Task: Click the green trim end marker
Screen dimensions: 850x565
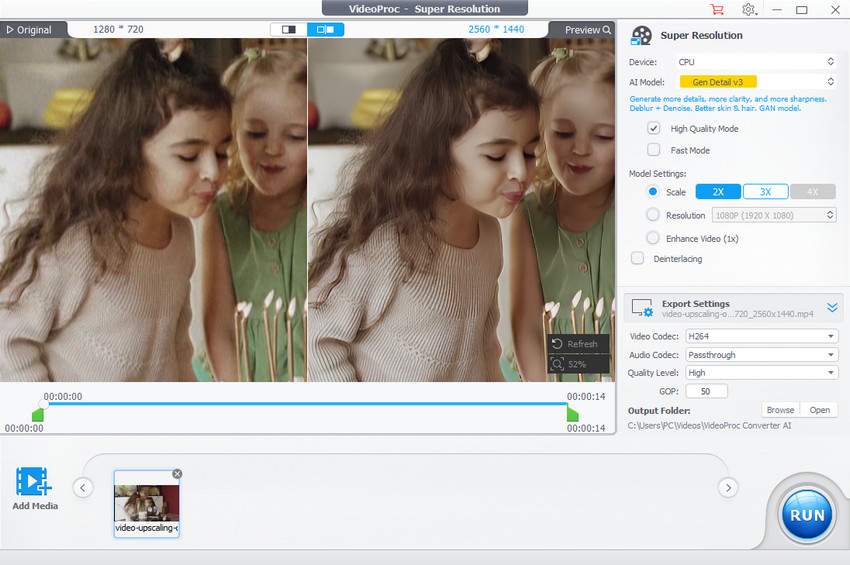Action: (572, 415)
